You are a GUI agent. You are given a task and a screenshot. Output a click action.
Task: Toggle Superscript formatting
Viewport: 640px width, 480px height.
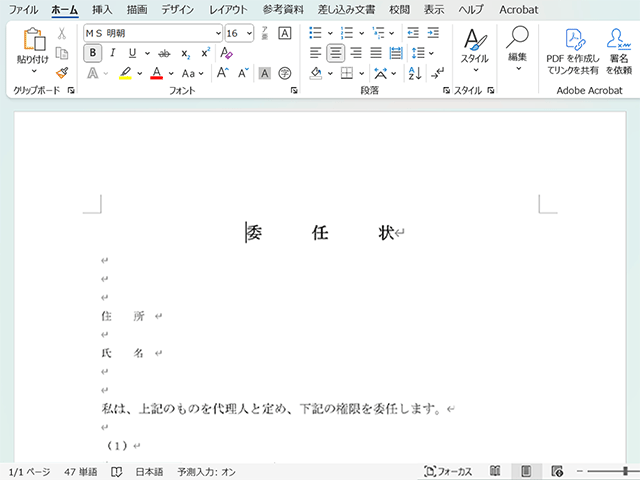(206, 53)
